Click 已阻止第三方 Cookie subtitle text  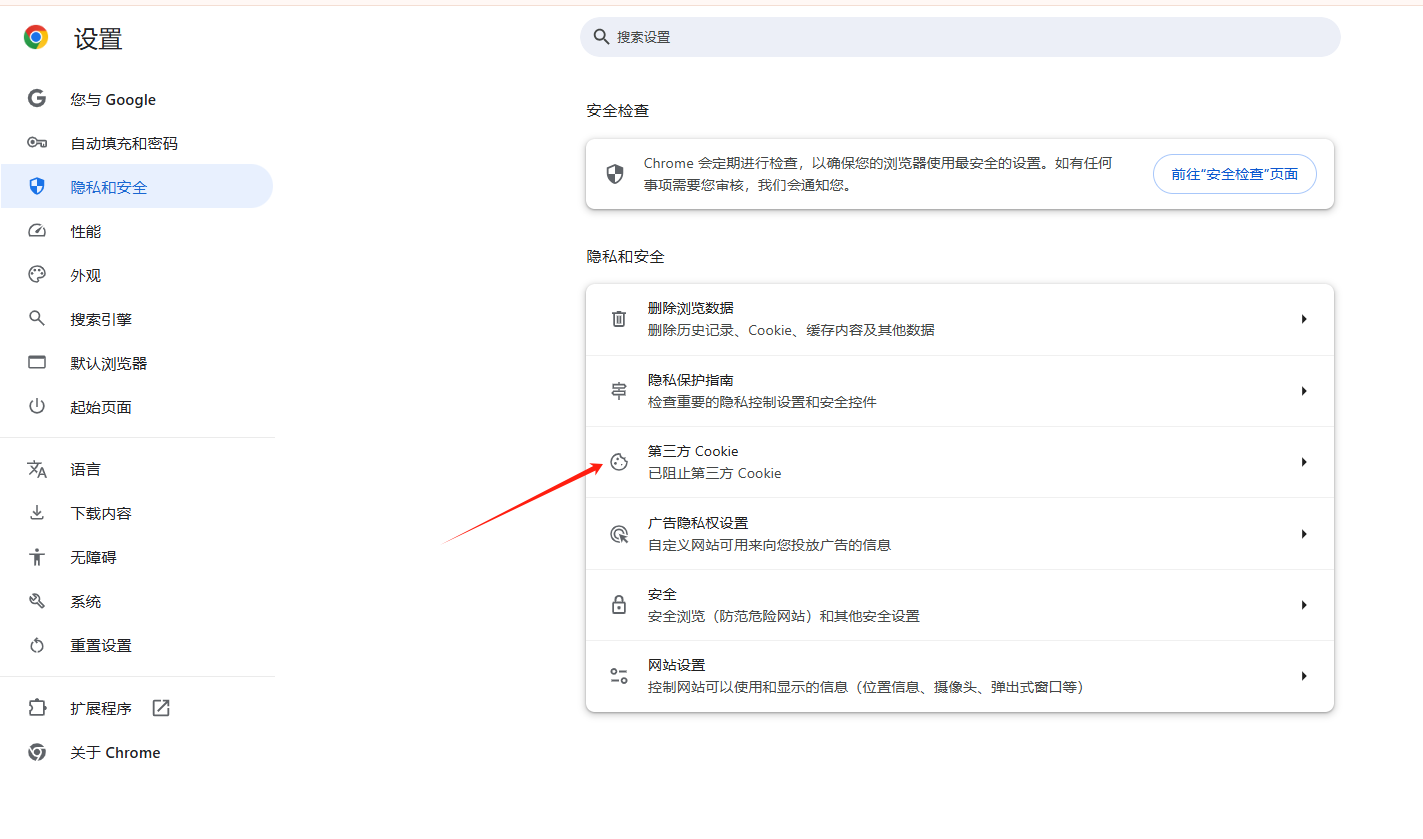tap(715, 473)
